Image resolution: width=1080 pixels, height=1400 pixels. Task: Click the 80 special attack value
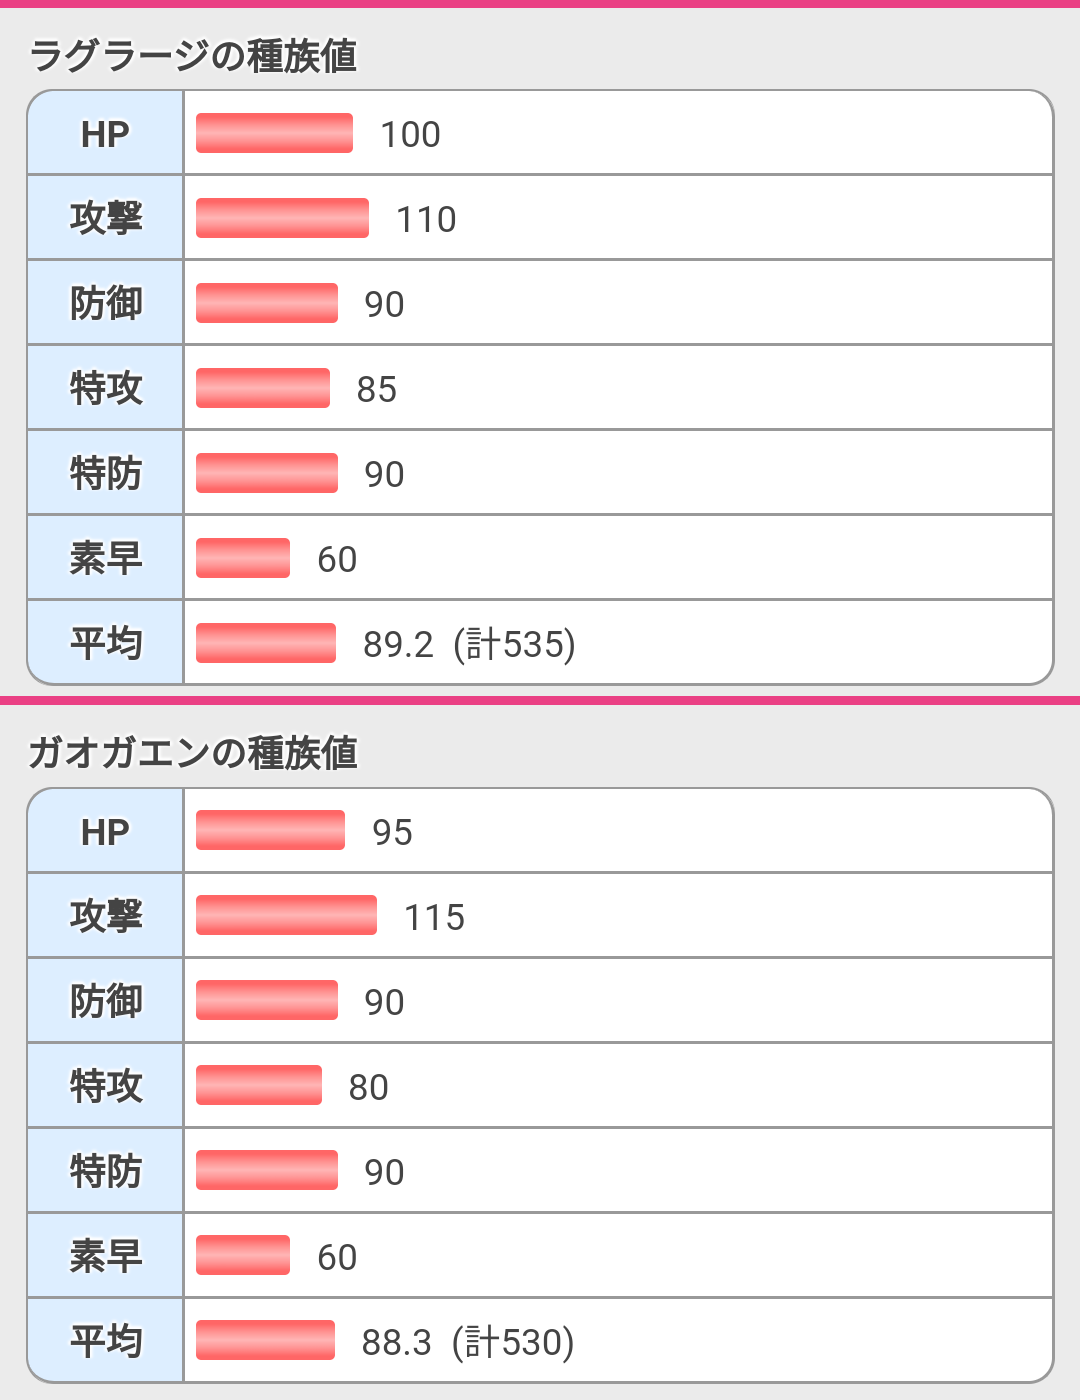pos(368,1087)
